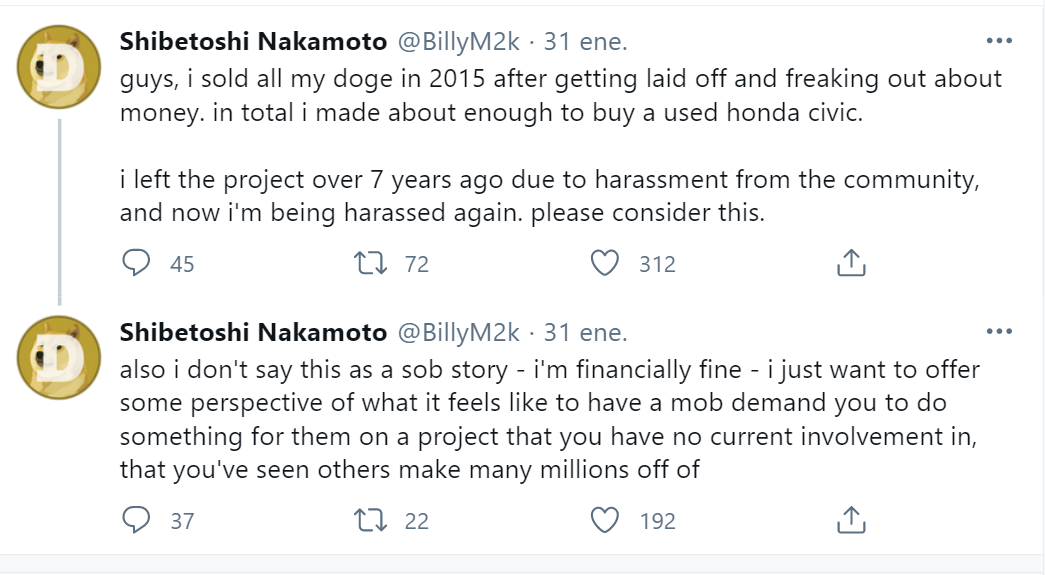Open Shibetoshi Nakamoto profile name on first tweet

point(252,42)
